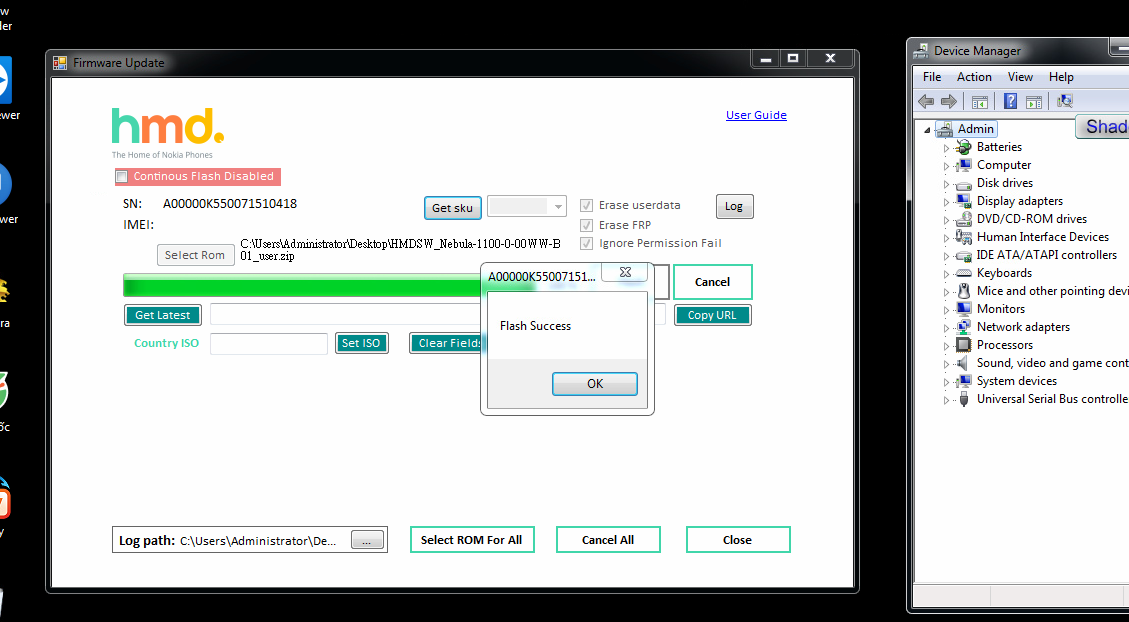
Task: Toggle the Ignore Permission Fail checkbox
Action: [x=587, y=243]
